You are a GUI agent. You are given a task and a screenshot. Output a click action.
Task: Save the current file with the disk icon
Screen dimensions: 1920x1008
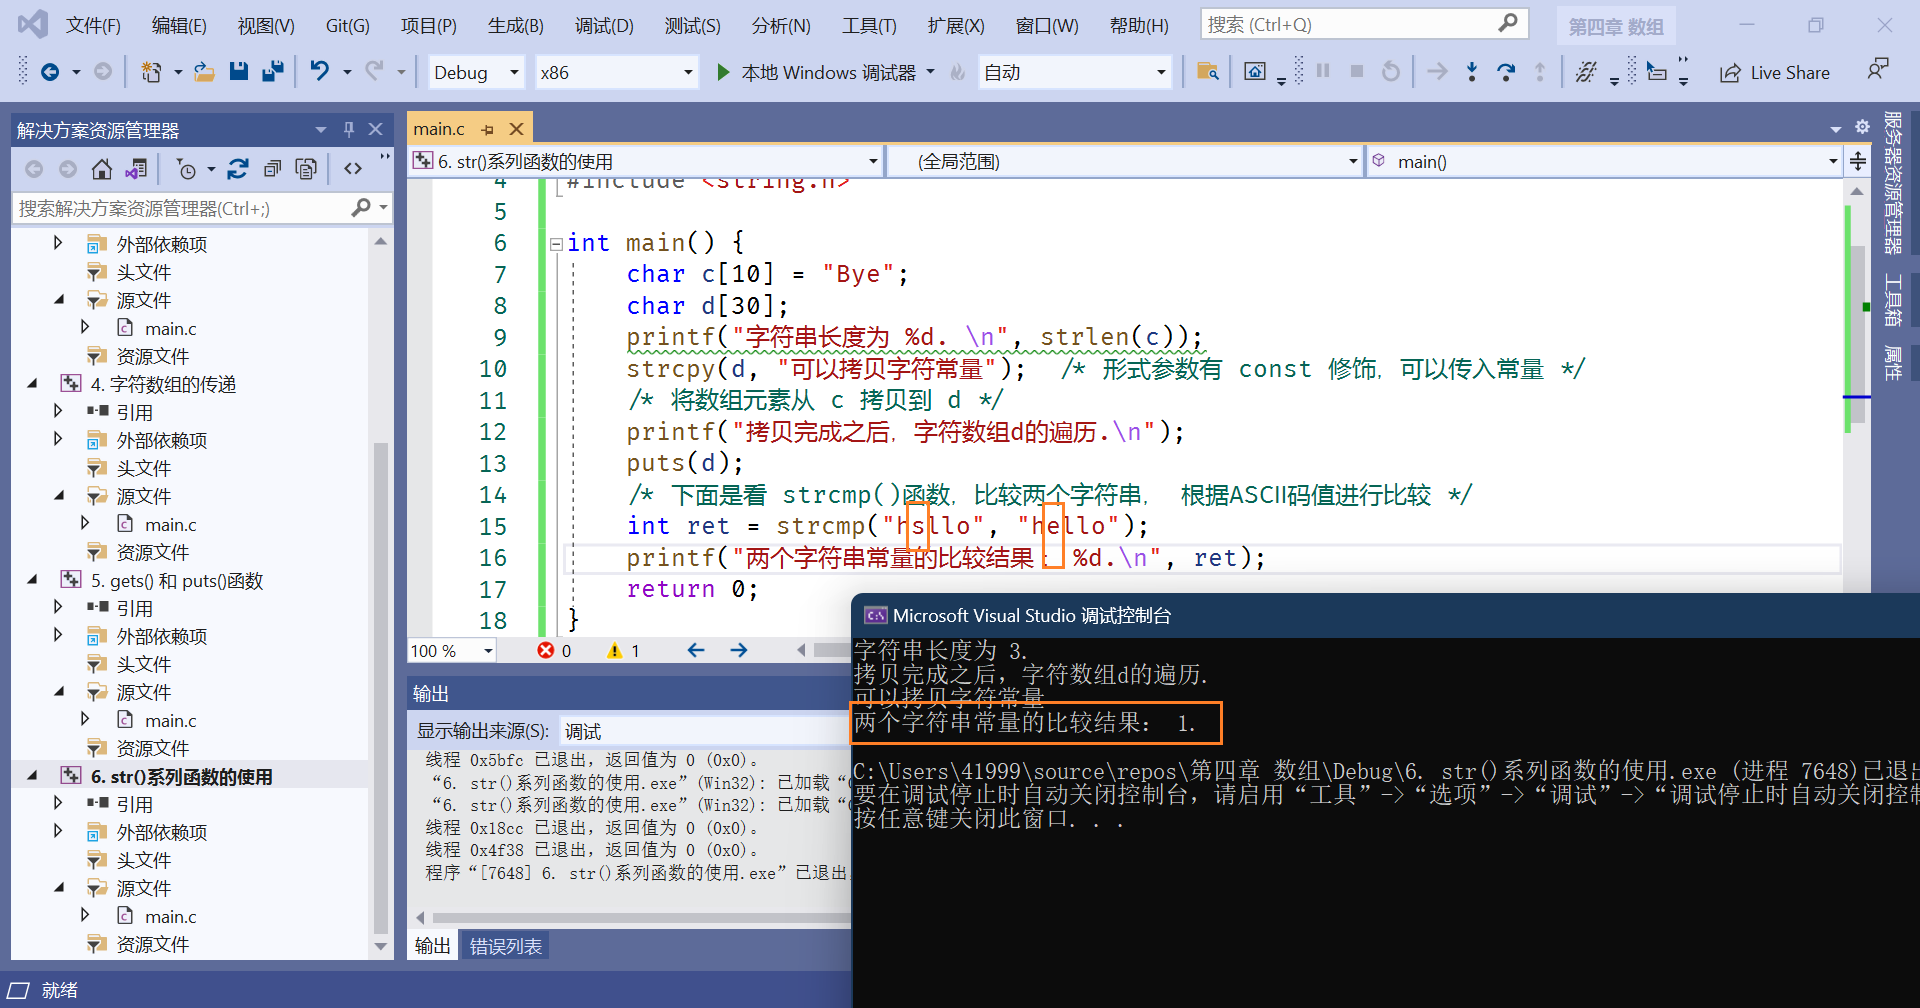[238, 72]
